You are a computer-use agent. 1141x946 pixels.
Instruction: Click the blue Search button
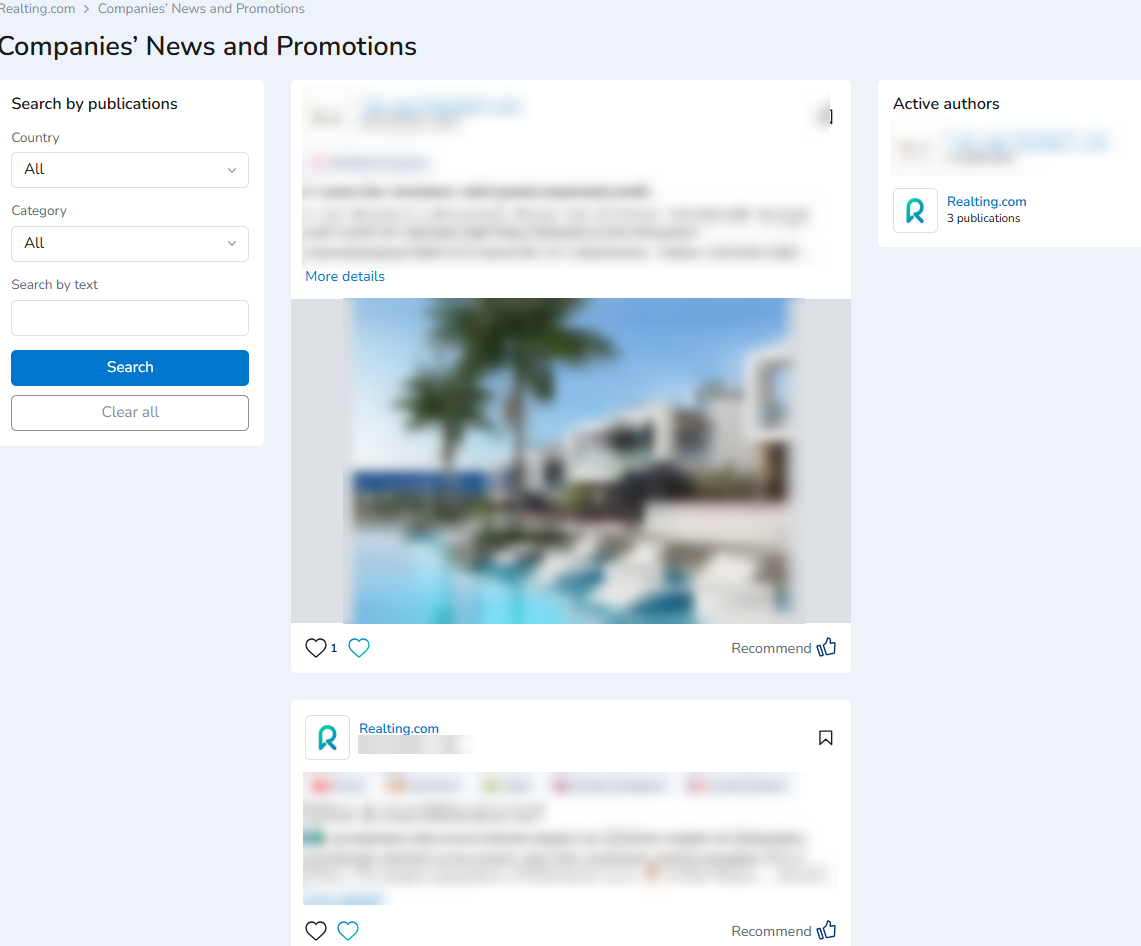pyautogui.click(x=130, y=367)
